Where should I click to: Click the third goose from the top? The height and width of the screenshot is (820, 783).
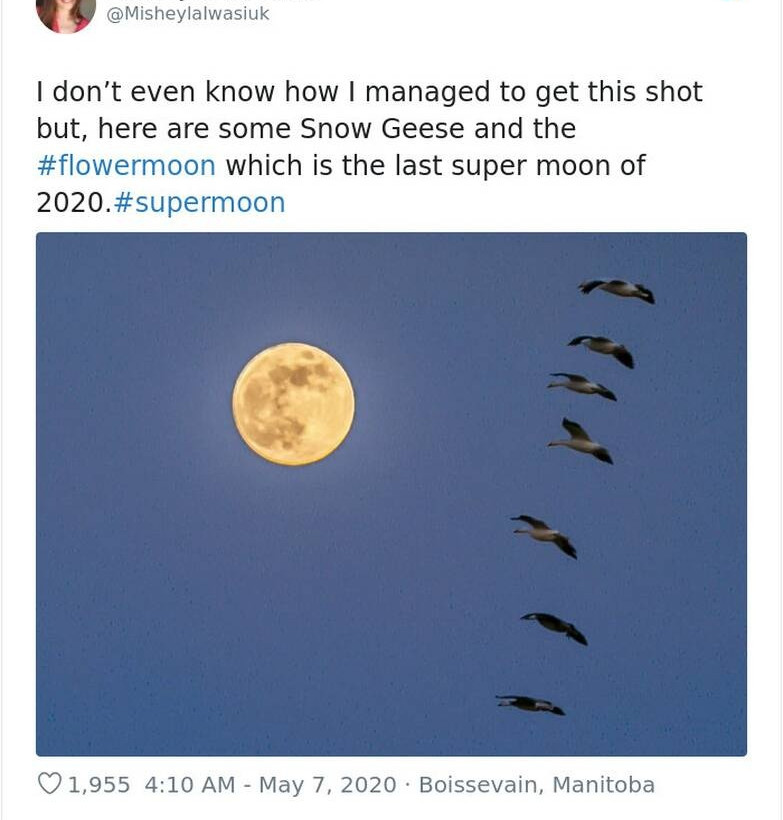582,386
